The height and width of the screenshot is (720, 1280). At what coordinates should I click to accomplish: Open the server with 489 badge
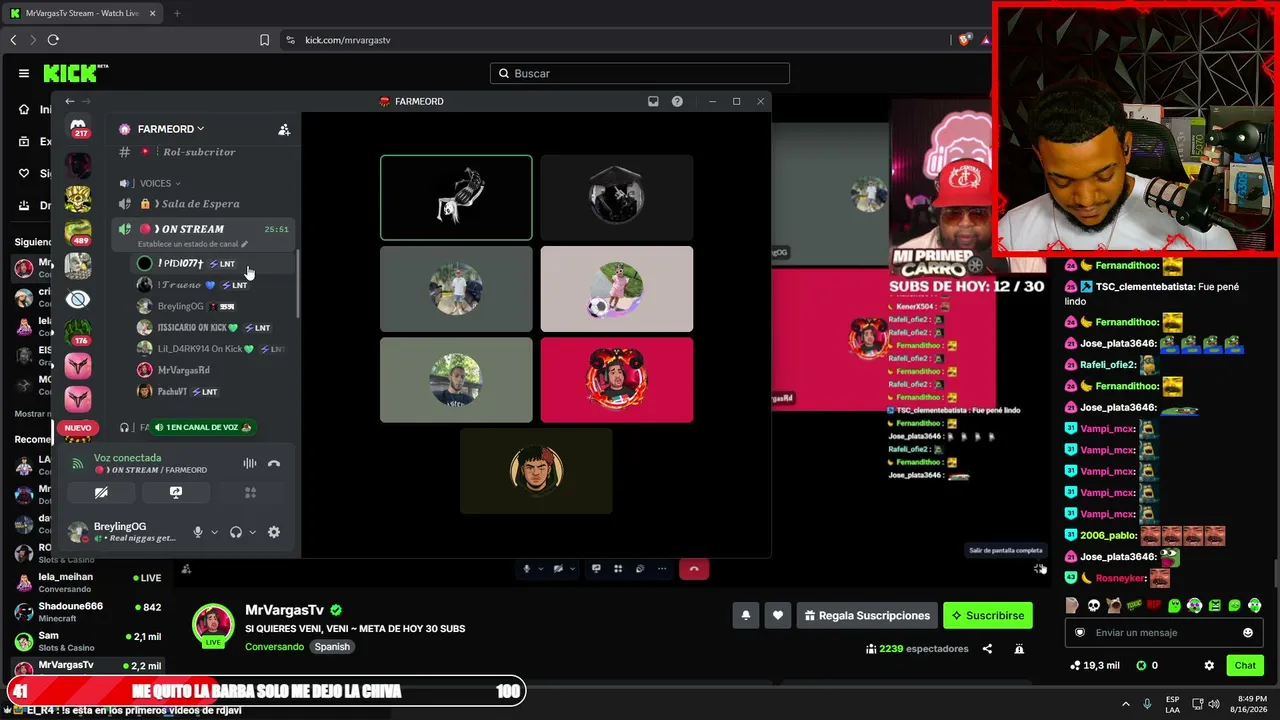click(x=78, y=231)
